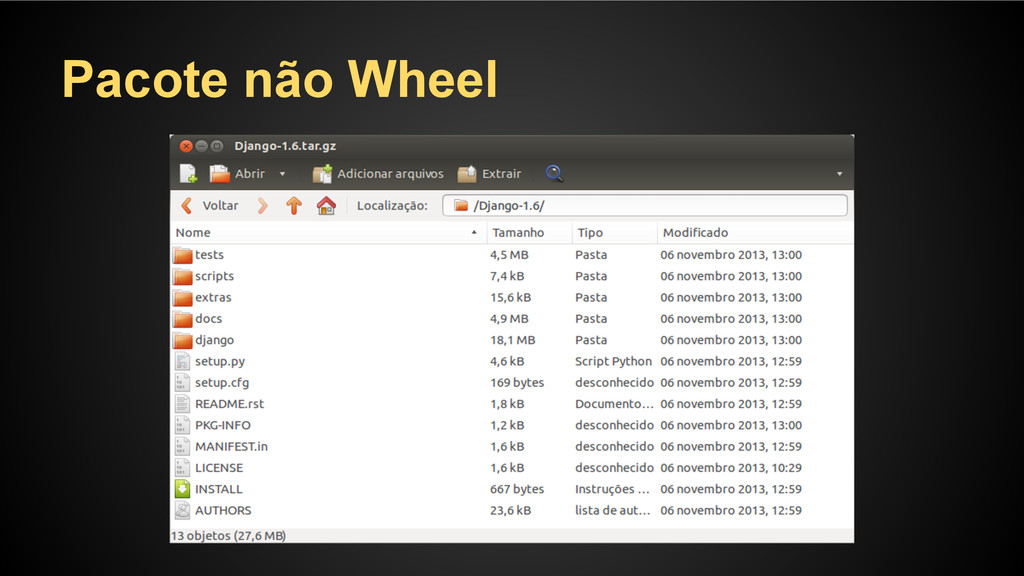Click the 7,4 kB size value
The height and width of the screenshot is (576, 1024).
coord(507,276)
